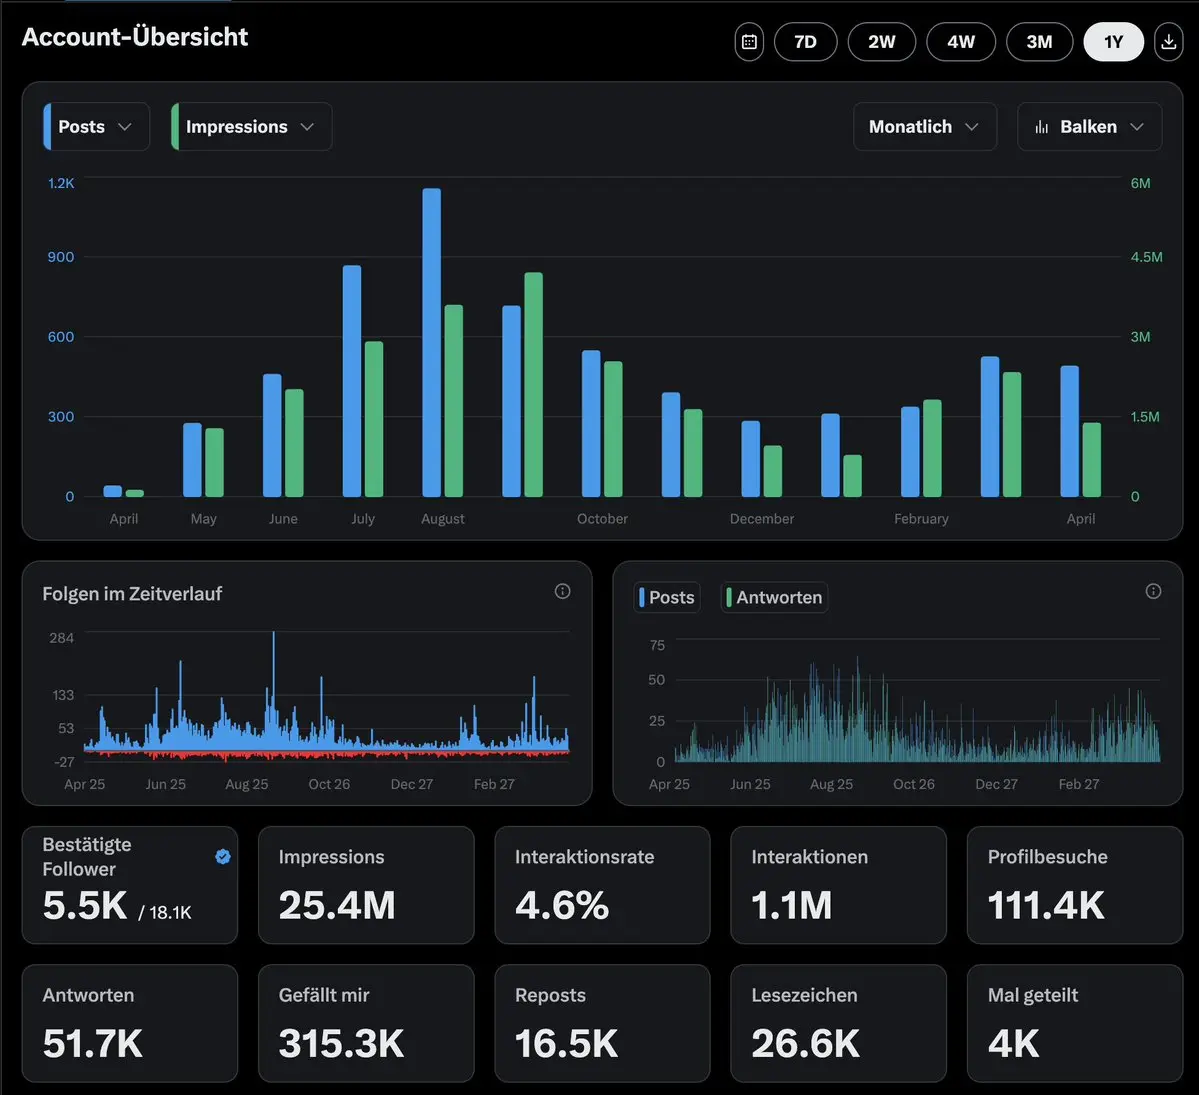Expand the Posts metric dropdown
1199x1095 pixels.
click(97, 127)
